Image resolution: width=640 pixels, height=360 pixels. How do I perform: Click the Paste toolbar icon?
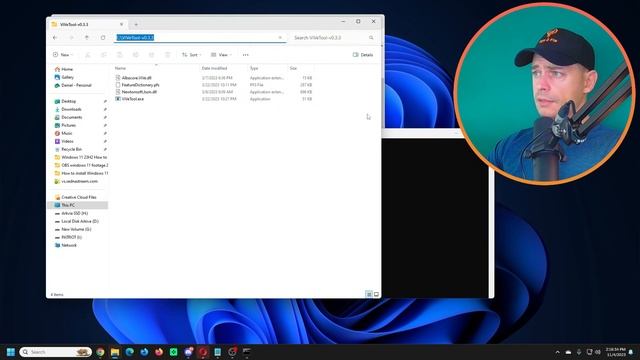point(120,55)
